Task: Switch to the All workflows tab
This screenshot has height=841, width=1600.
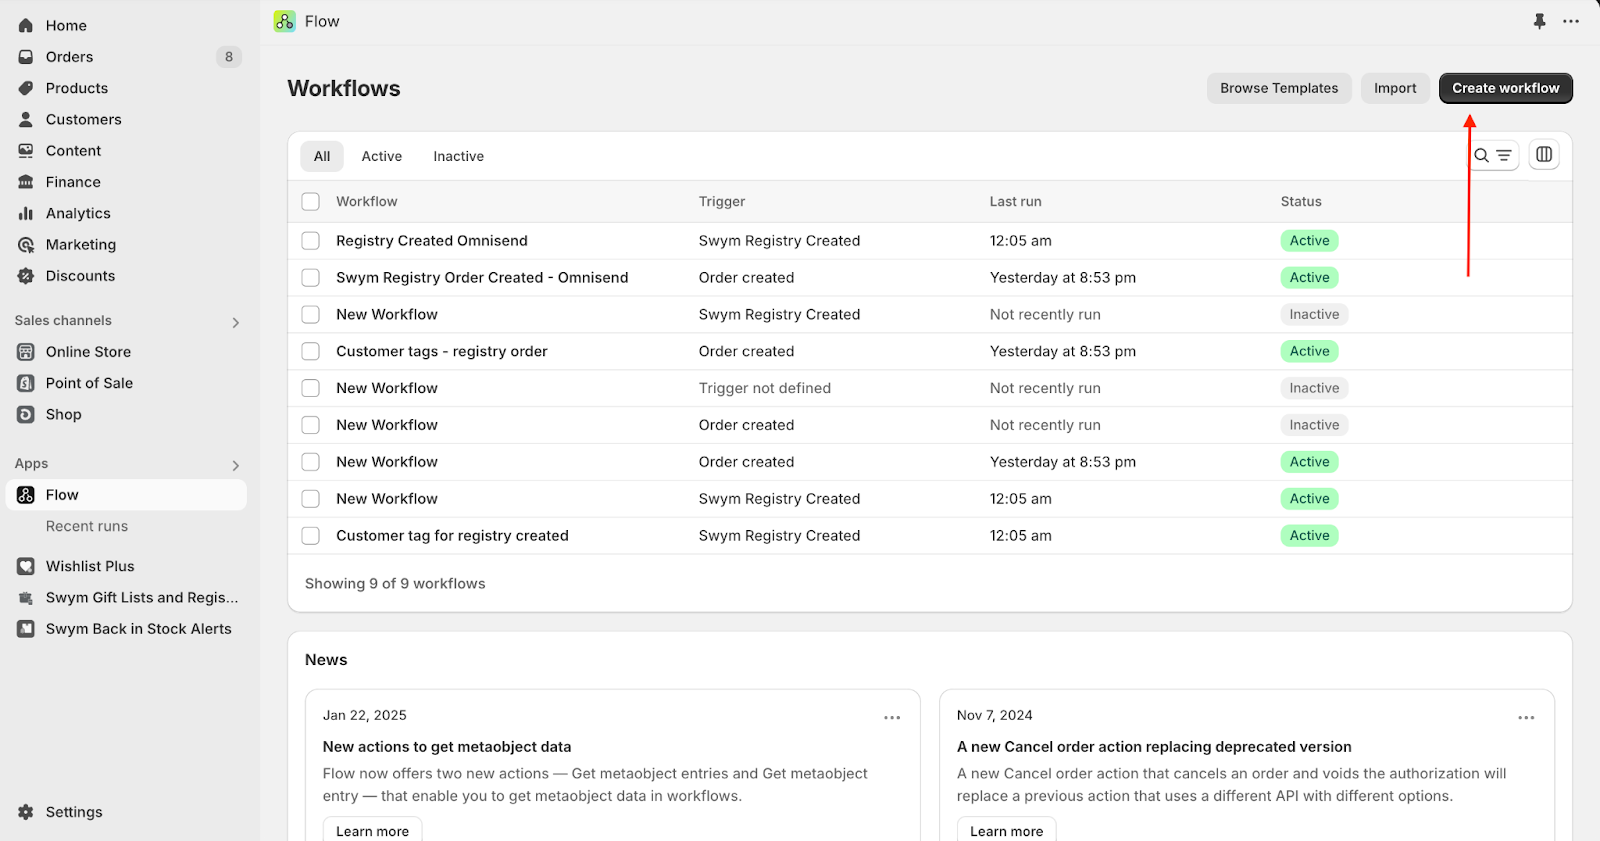Action: click(322, 156)
